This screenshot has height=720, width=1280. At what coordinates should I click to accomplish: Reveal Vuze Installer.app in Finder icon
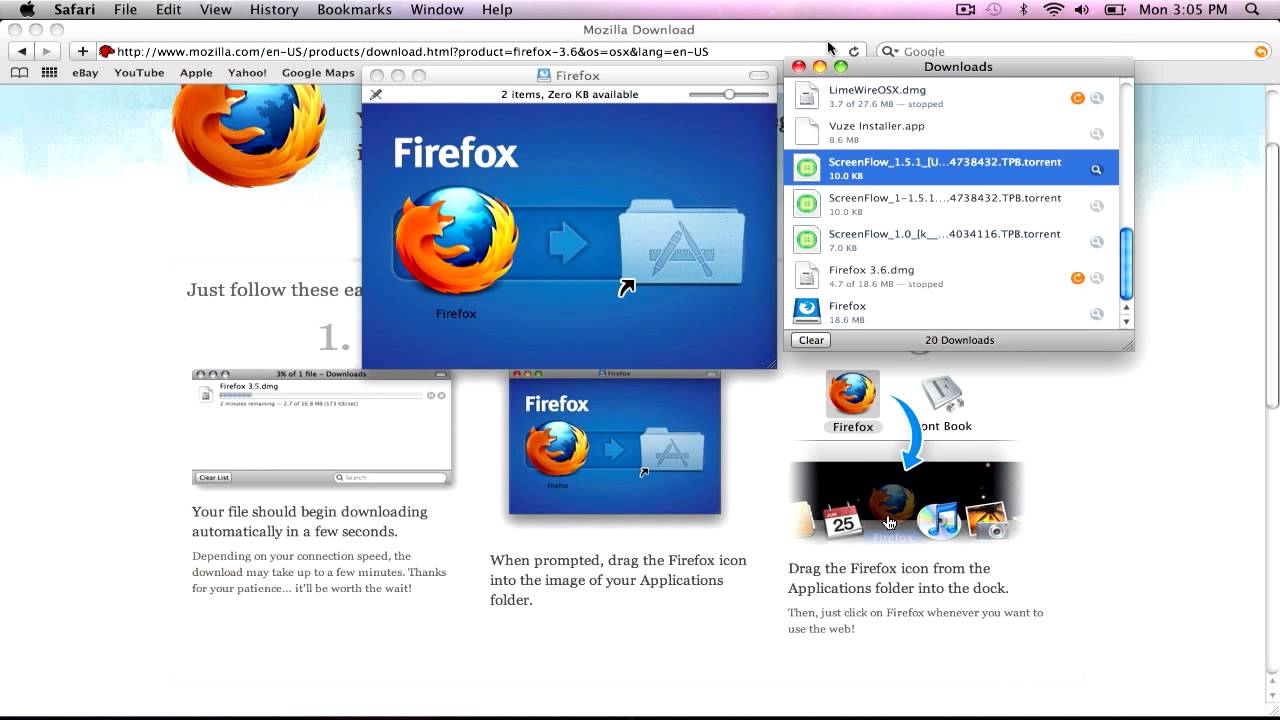(1097, 134)
